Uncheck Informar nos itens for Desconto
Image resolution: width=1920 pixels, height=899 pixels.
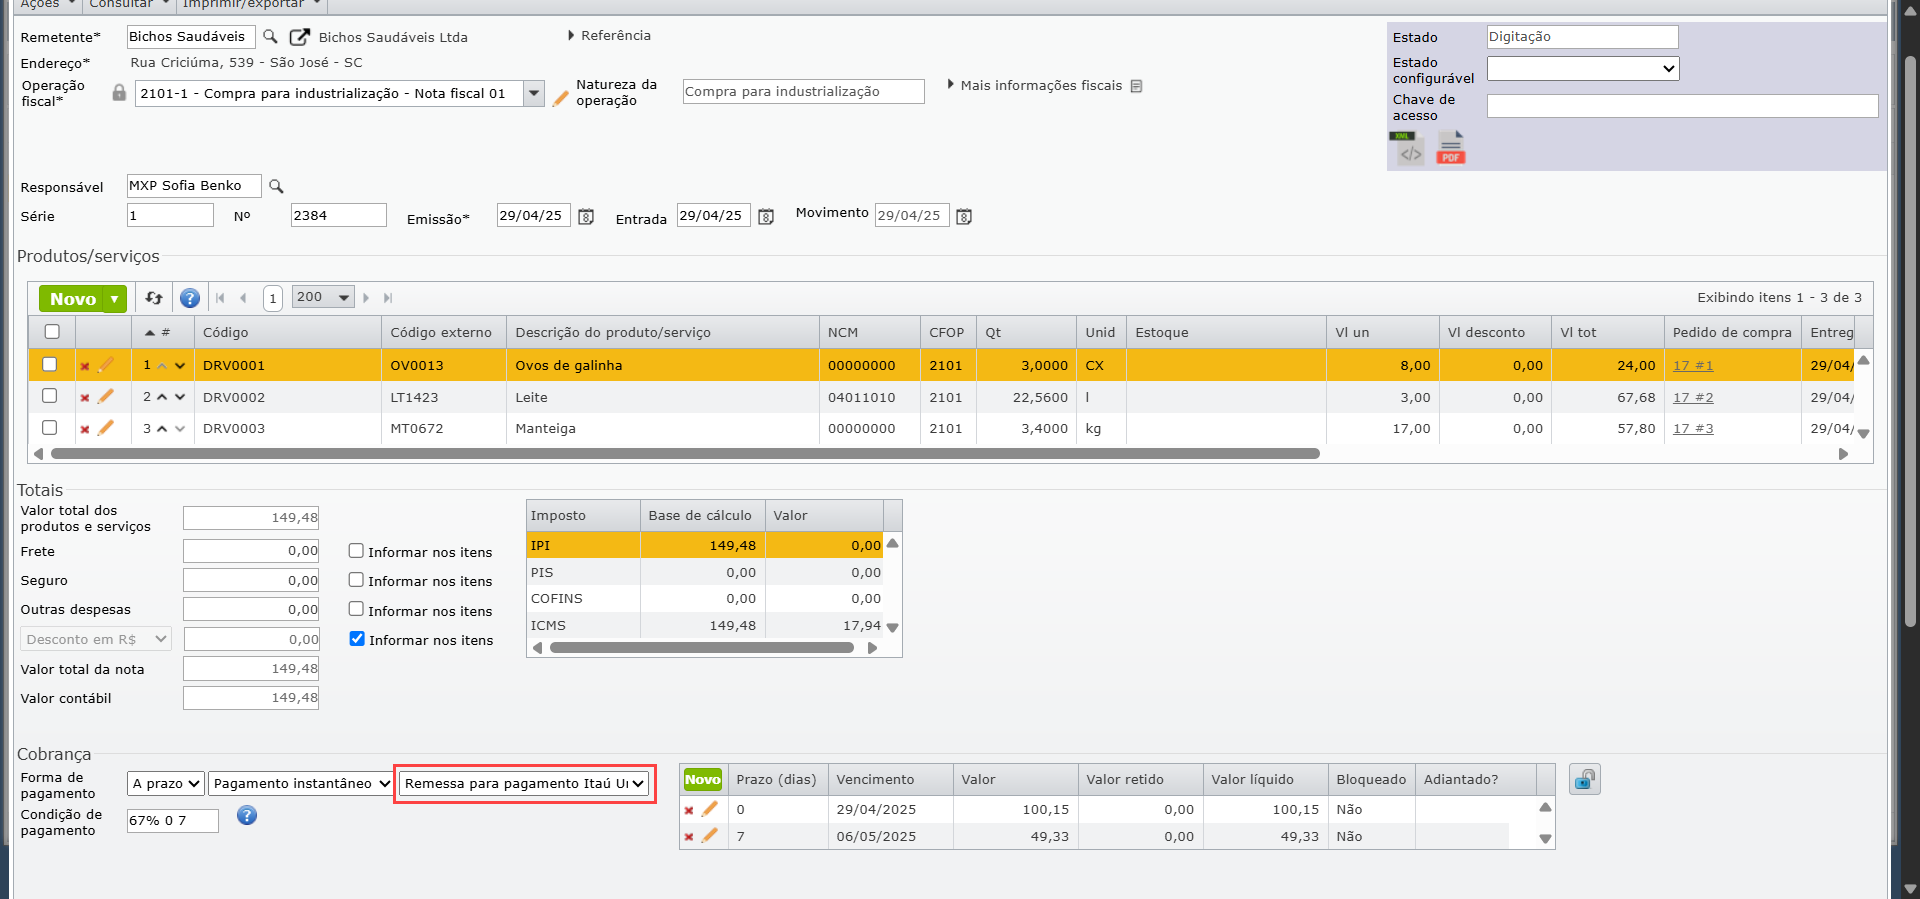[x=357, y=639]
